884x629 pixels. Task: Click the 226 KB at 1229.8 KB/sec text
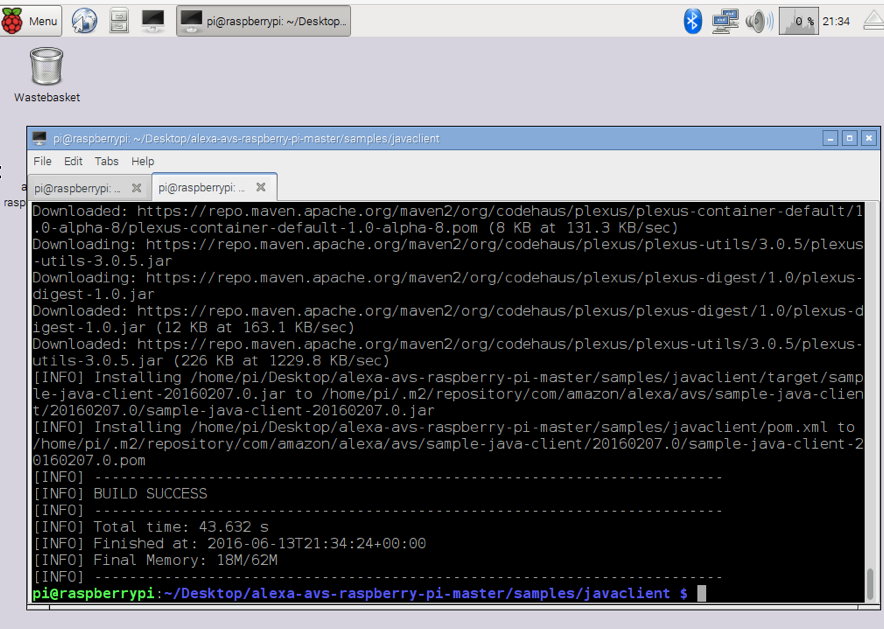pyautogui.click(x=281, y=361)
